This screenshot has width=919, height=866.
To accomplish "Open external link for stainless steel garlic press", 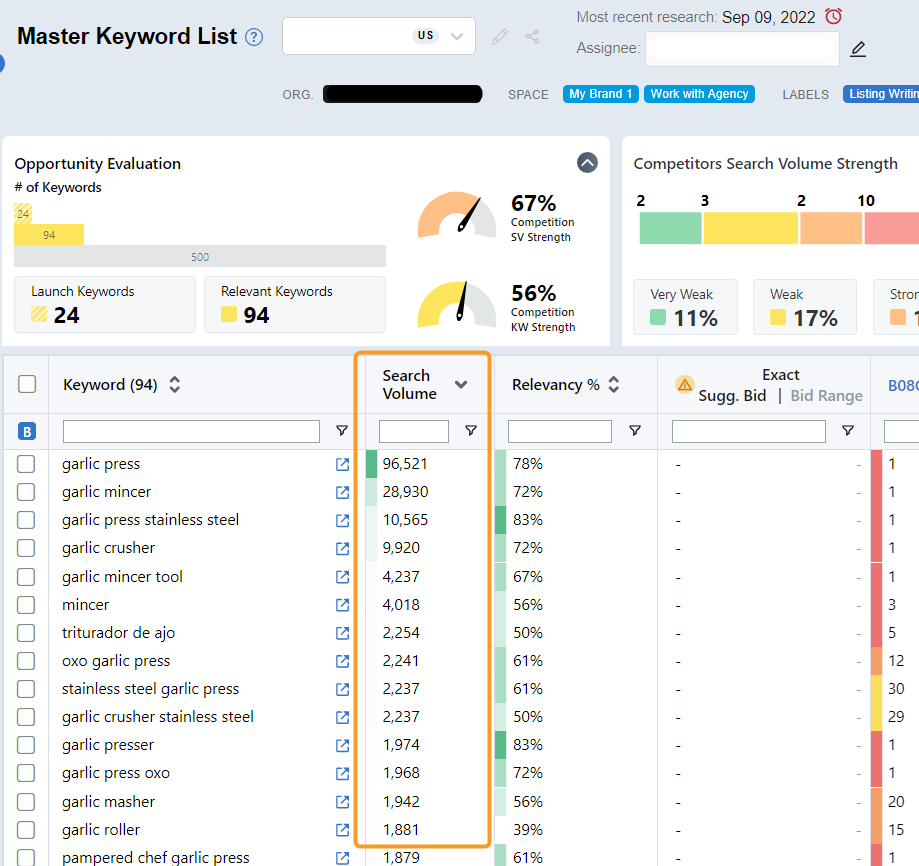I will (342, 689).
